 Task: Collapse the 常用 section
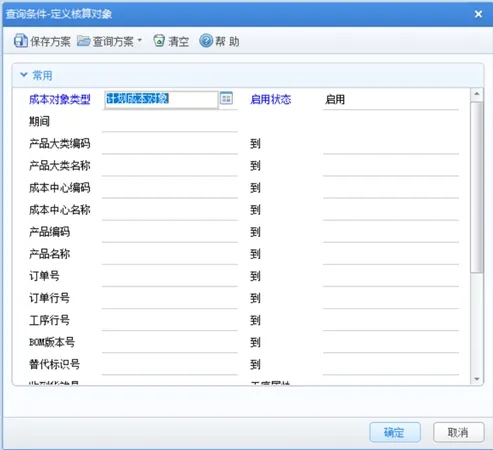pyautogui.click(x=24, y=75)
